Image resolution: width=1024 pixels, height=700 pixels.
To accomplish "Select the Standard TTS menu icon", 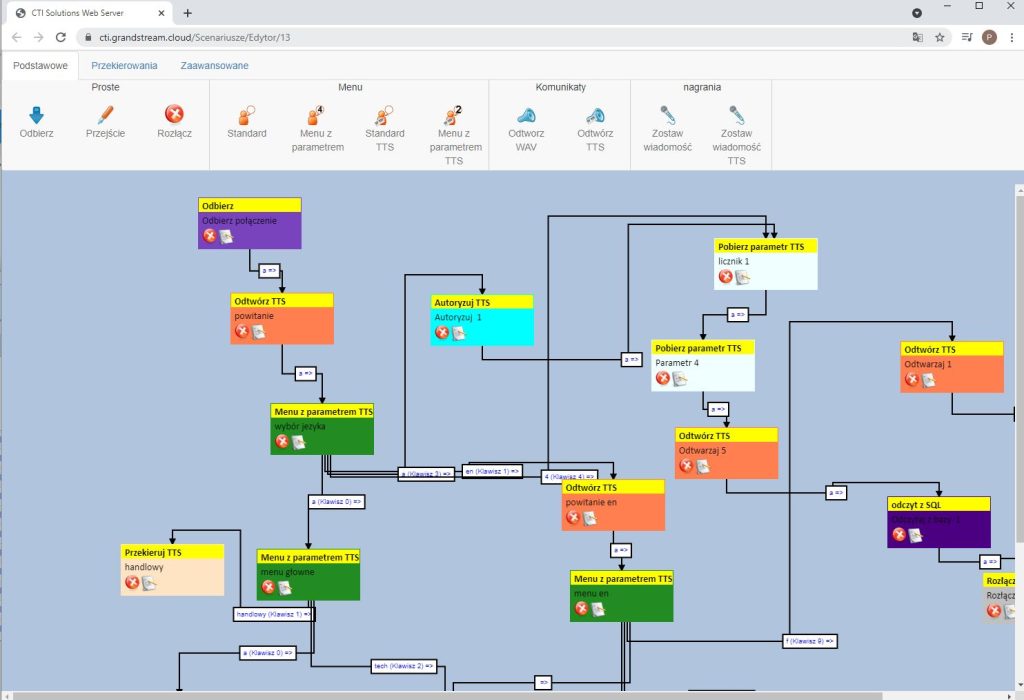I will (x=384, y=114).
